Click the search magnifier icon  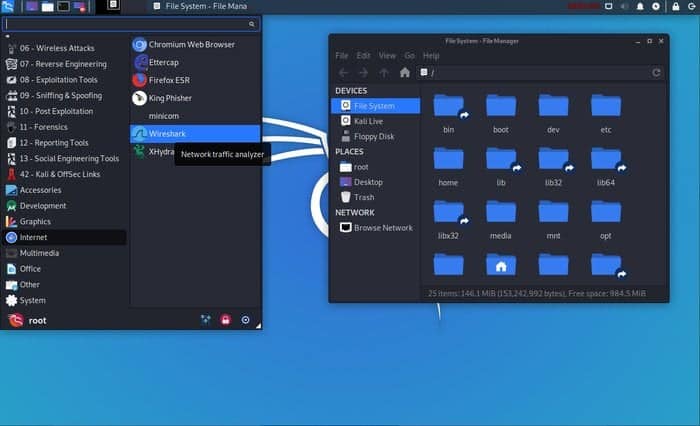(252, 24)
